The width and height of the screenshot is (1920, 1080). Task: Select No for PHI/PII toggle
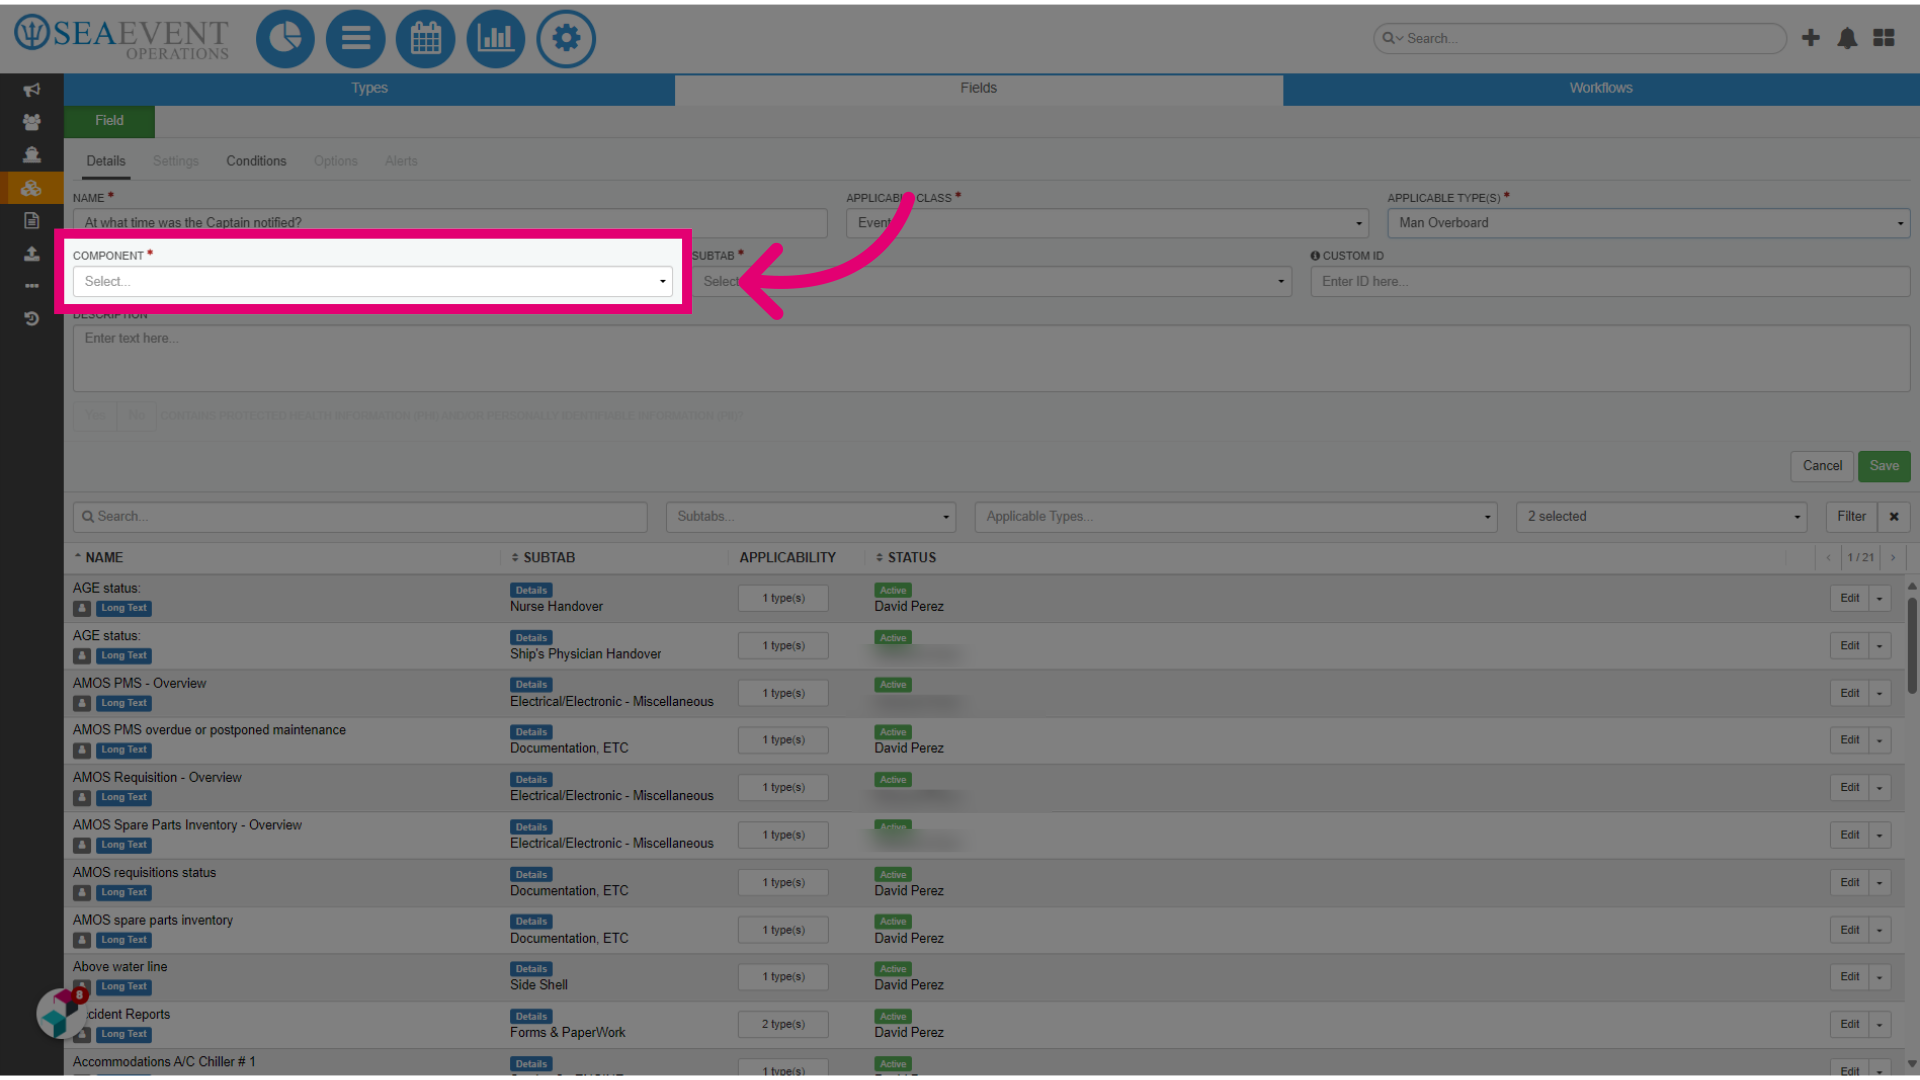(136, 416)
